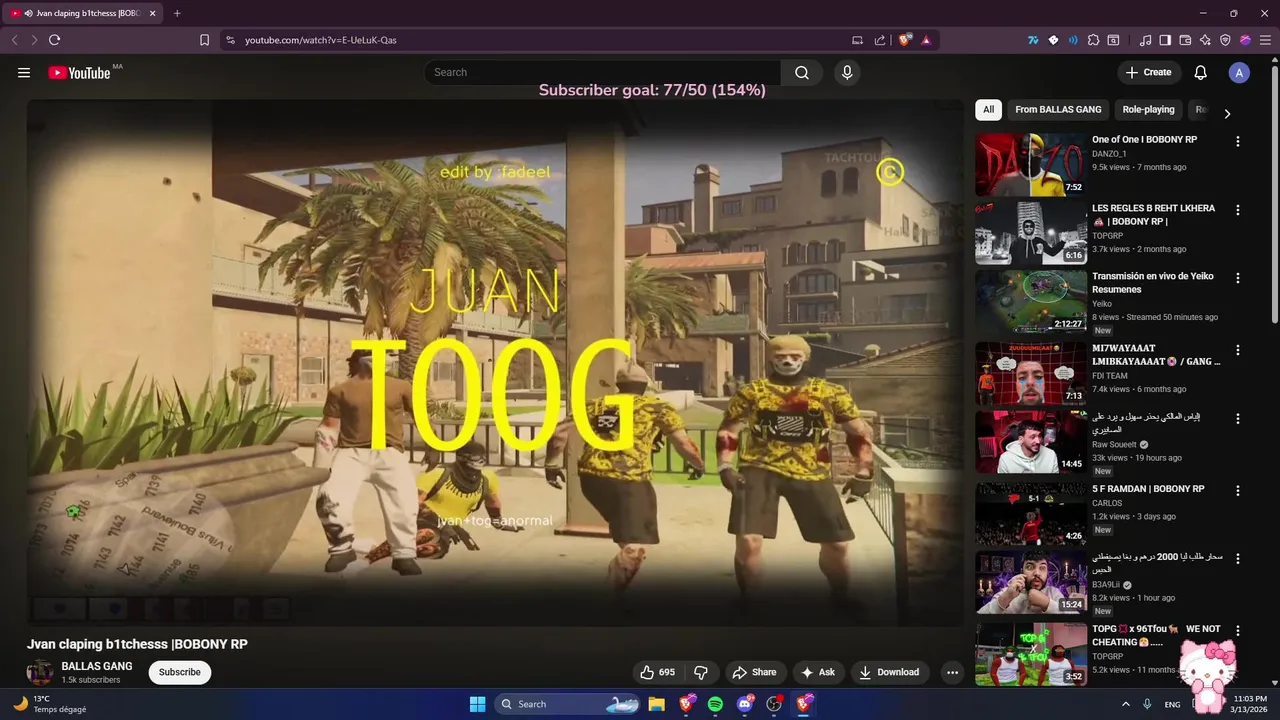Toggle the browser sidebar panel icon
The width and height of the screenshot is (1280, 720).
coord(1165,40)
